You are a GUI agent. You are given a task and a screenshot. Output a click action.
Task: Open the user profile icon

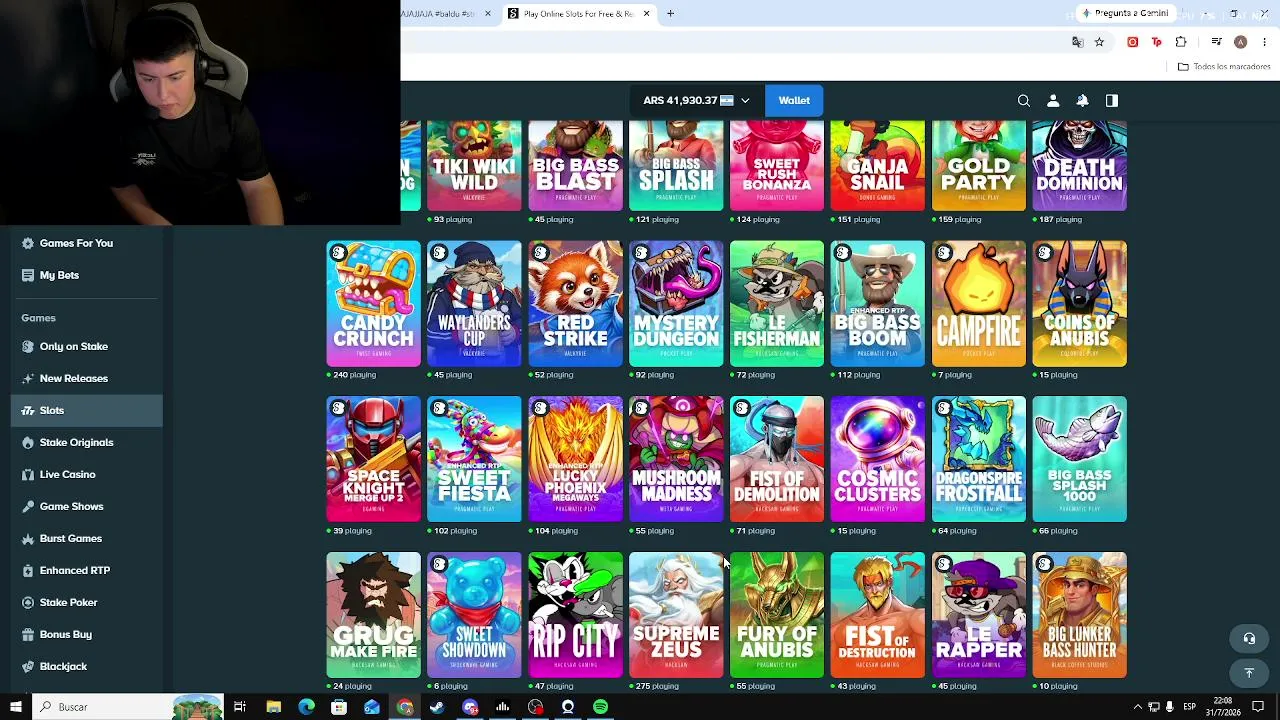1053,101
